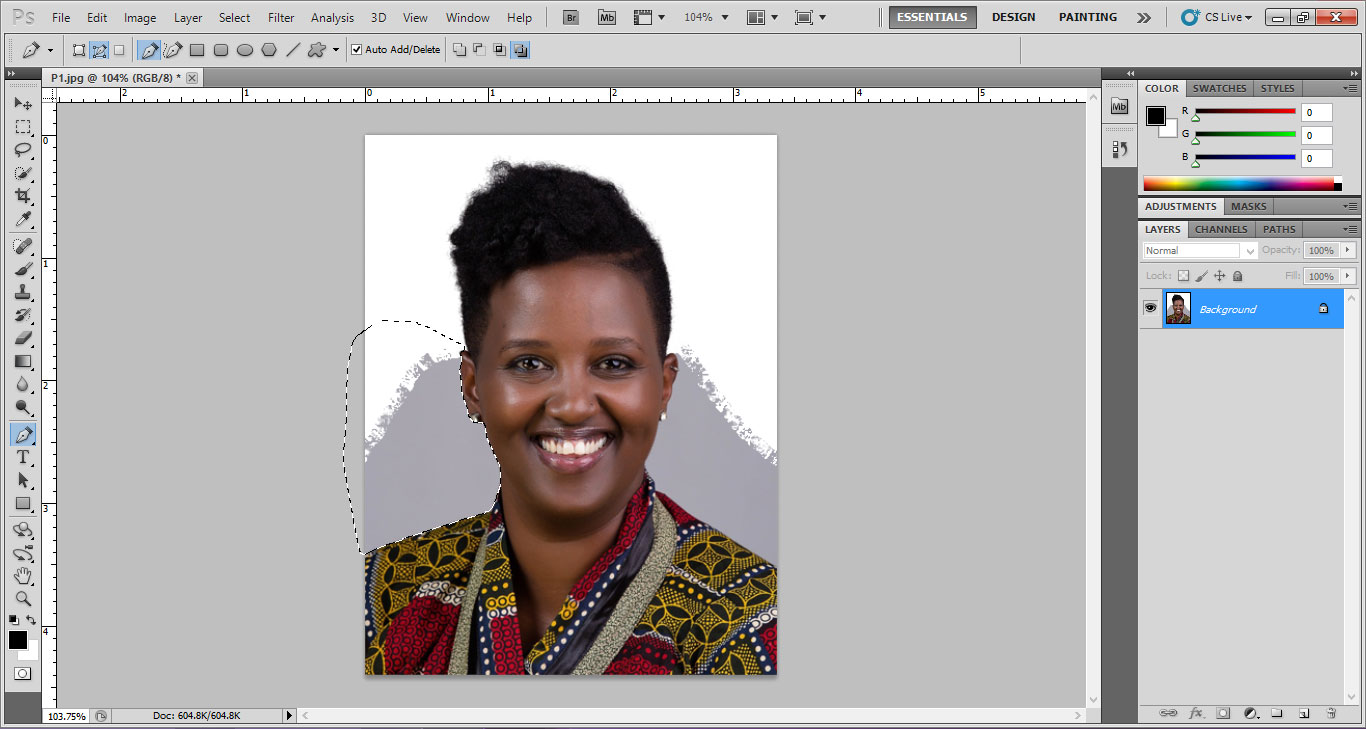Viewport: 1366px width, 729px height.
Task: Select the Path Selection tool
Action: coord(23,480)
